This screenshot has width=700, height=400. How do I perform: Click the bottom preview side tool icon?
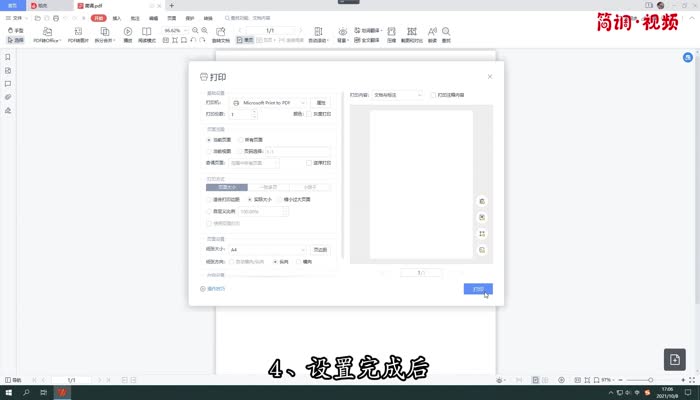point(482,249)
